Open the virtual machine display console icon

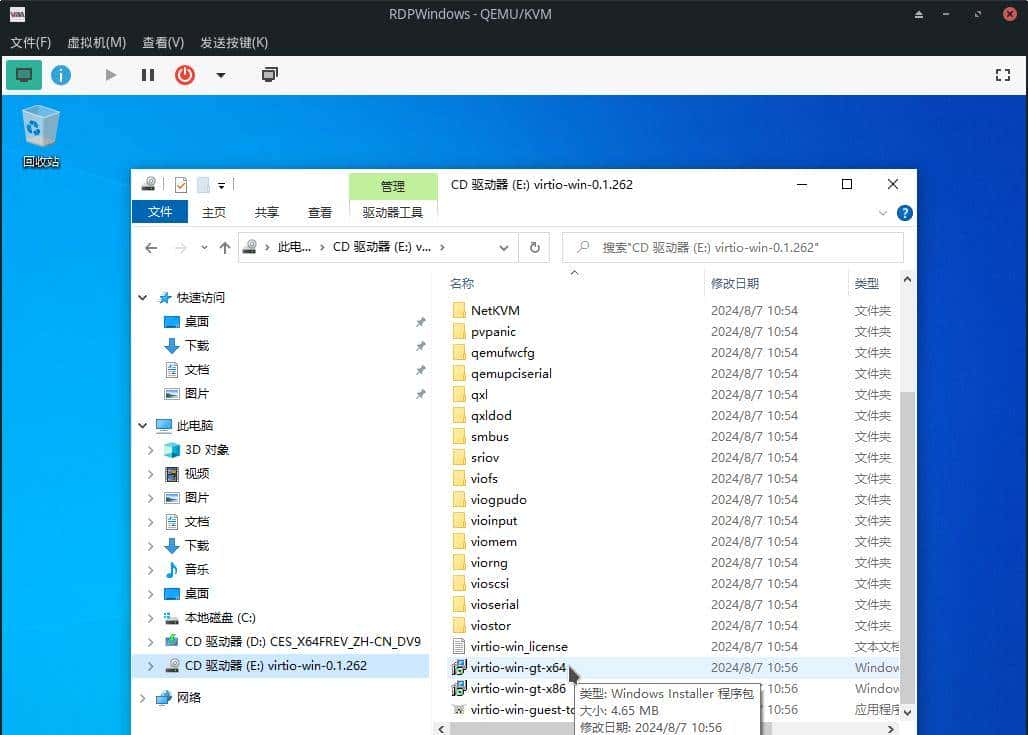point(23,74)
